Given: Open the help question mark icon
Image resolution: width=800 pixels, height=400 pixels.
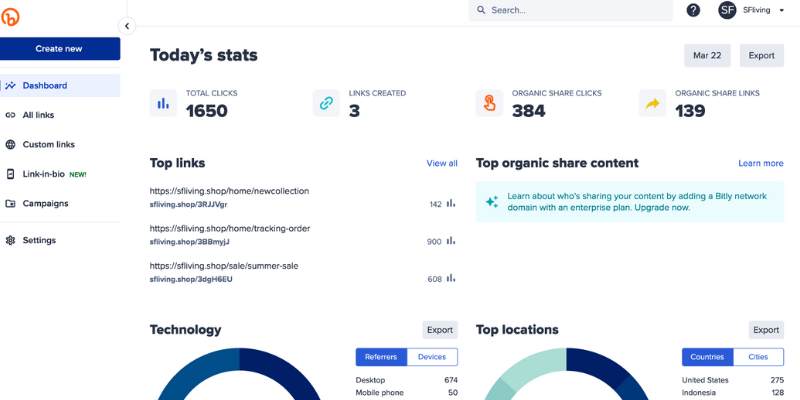Looking at the screenshot, I should pos(693,10).
